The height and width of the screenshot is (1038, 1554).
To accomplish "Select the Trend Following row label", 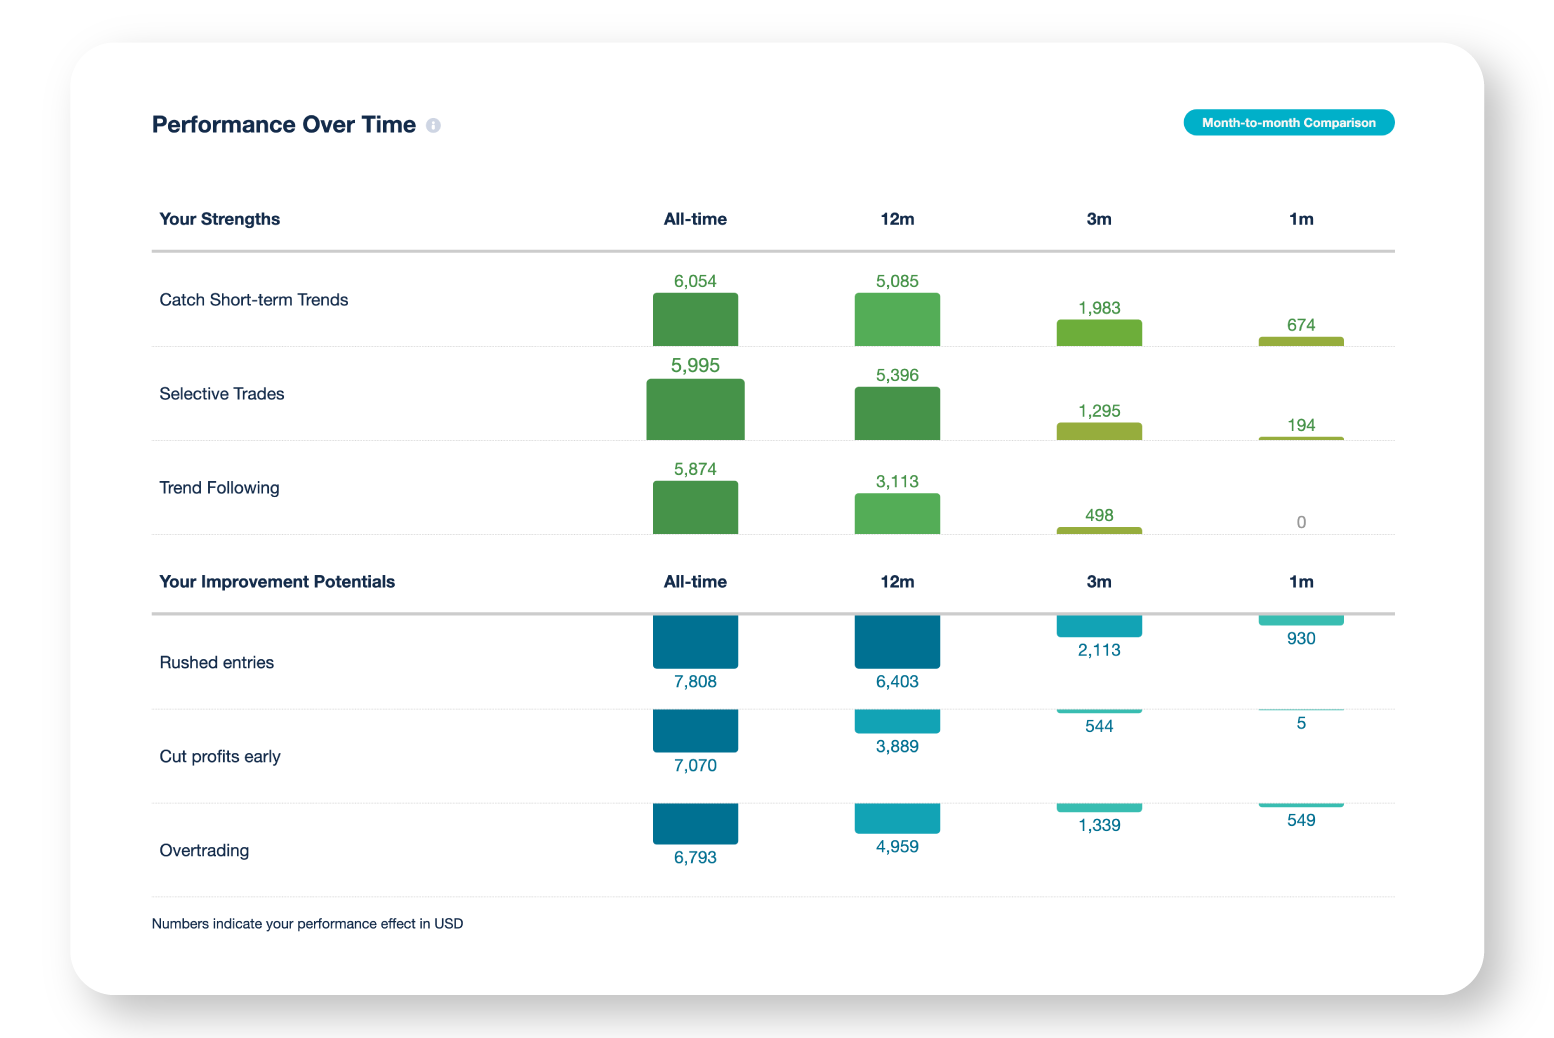I will click(219, 488).
